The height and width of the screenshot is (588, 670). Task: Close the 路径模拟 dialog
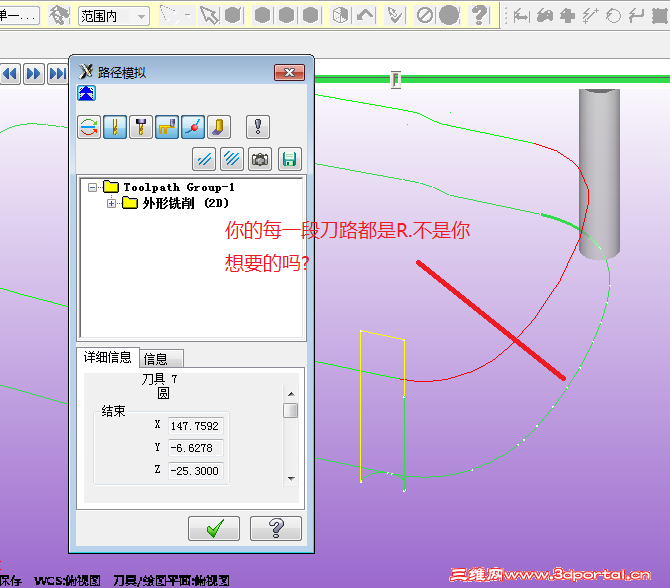[289, 73]
